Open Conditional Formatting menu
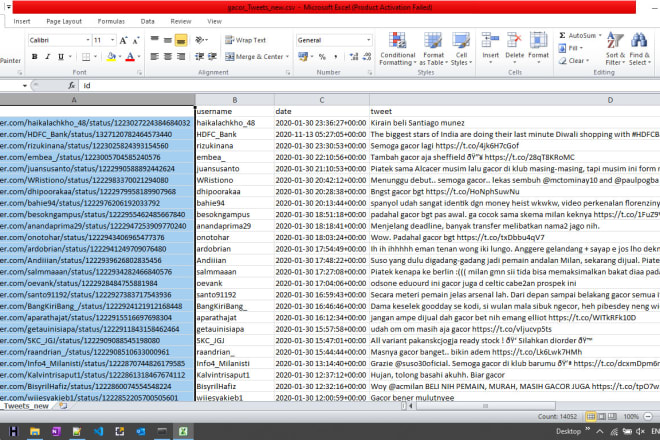The height and width of the screenshot is (440, 660). pos(397,48)
